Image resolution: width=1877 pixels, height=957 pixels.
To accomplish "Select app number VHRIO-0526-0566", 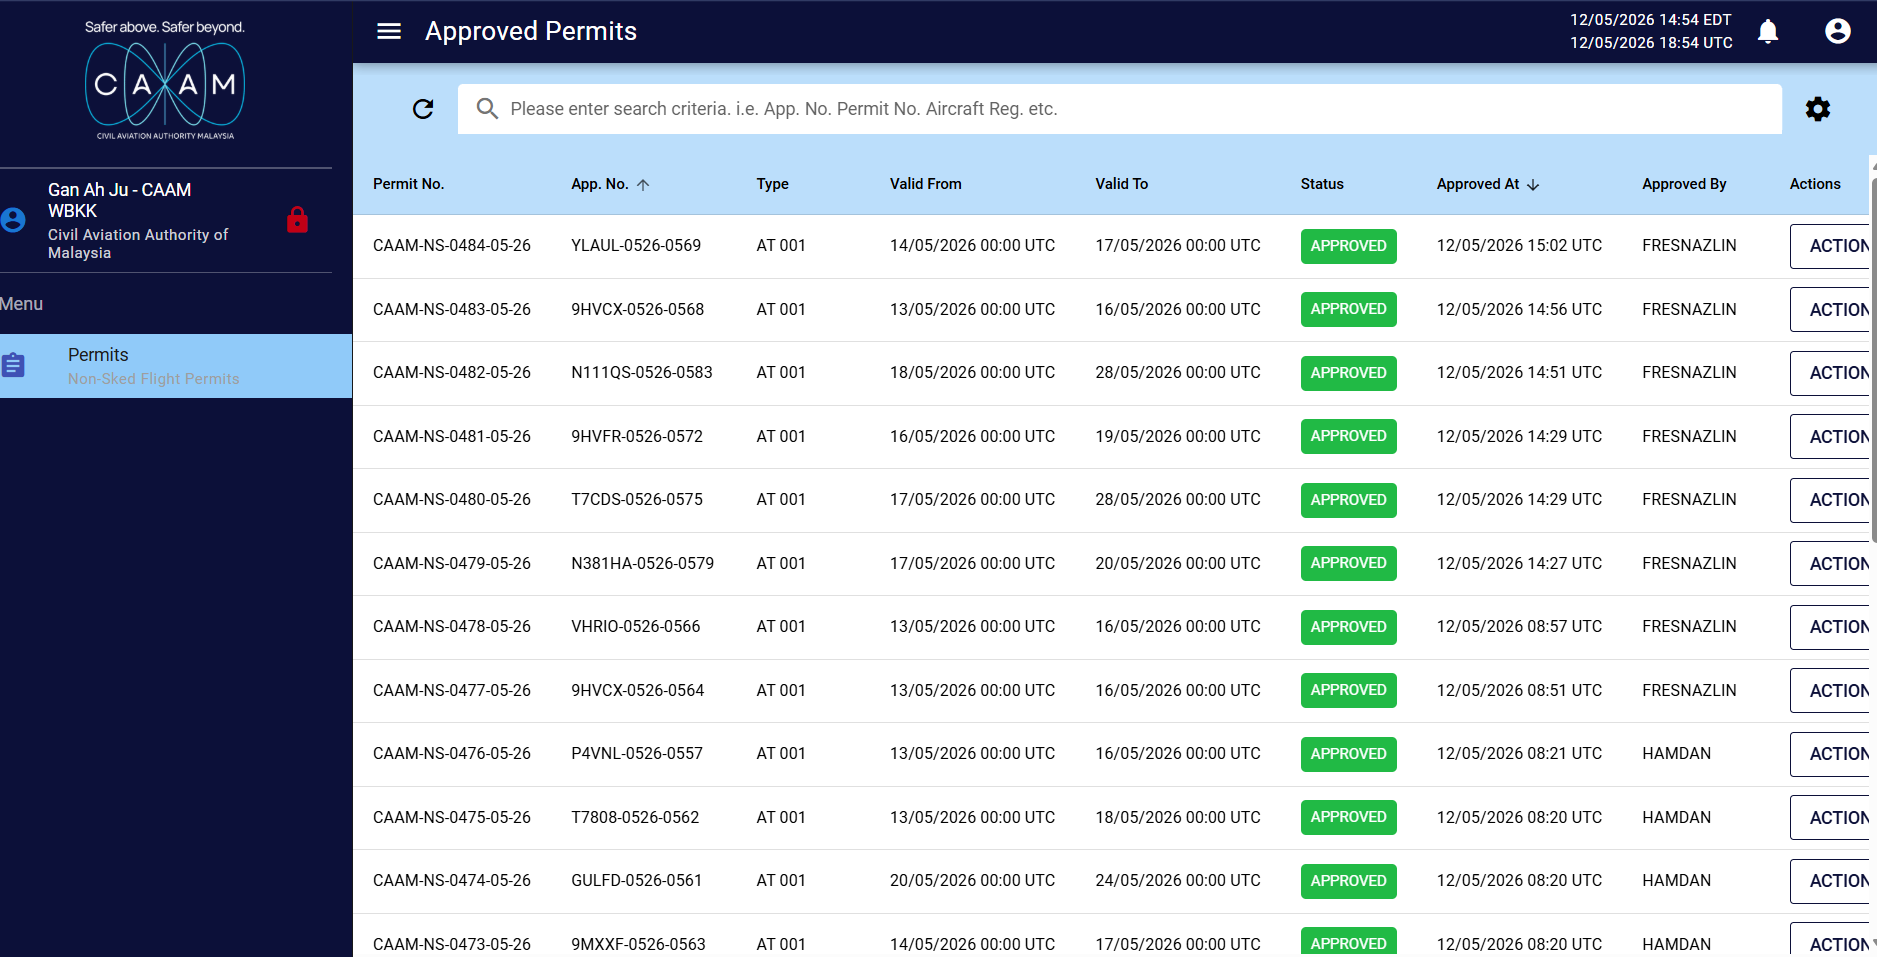I will click(x=636, y=626).
